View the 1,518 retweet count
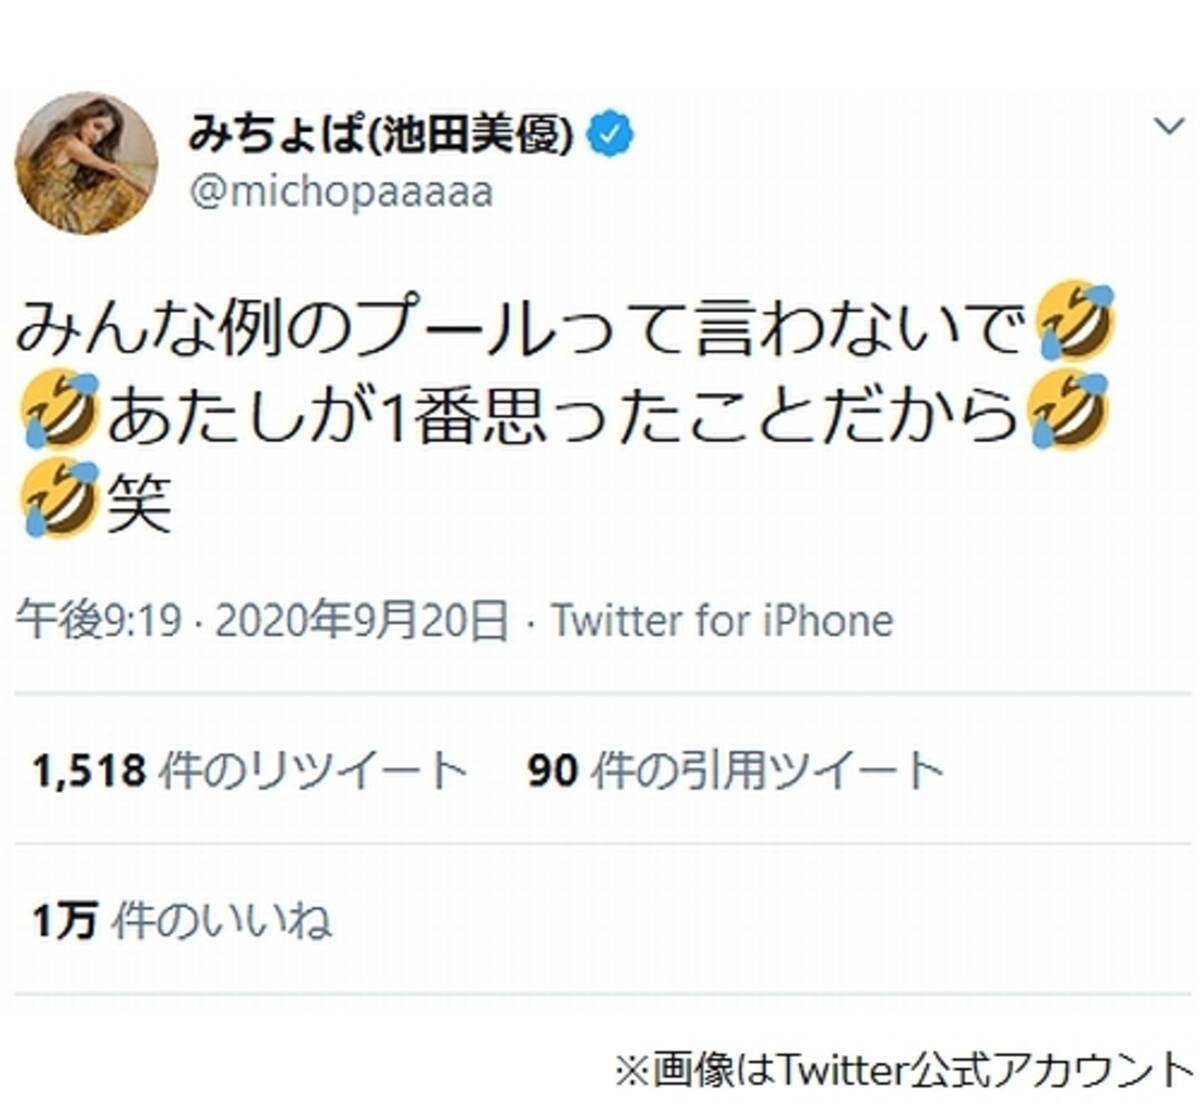The image size is (1200, 1104). (x=90, y=771)
